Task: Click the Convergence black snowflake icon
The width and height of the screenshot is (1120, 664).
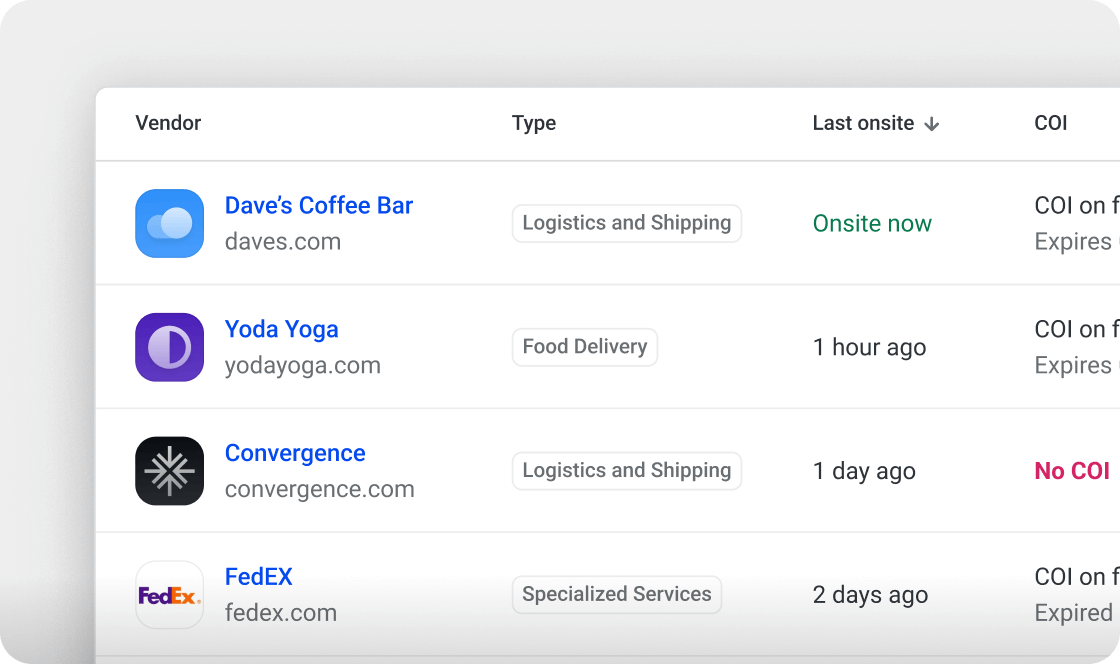Action: [169, 471]
